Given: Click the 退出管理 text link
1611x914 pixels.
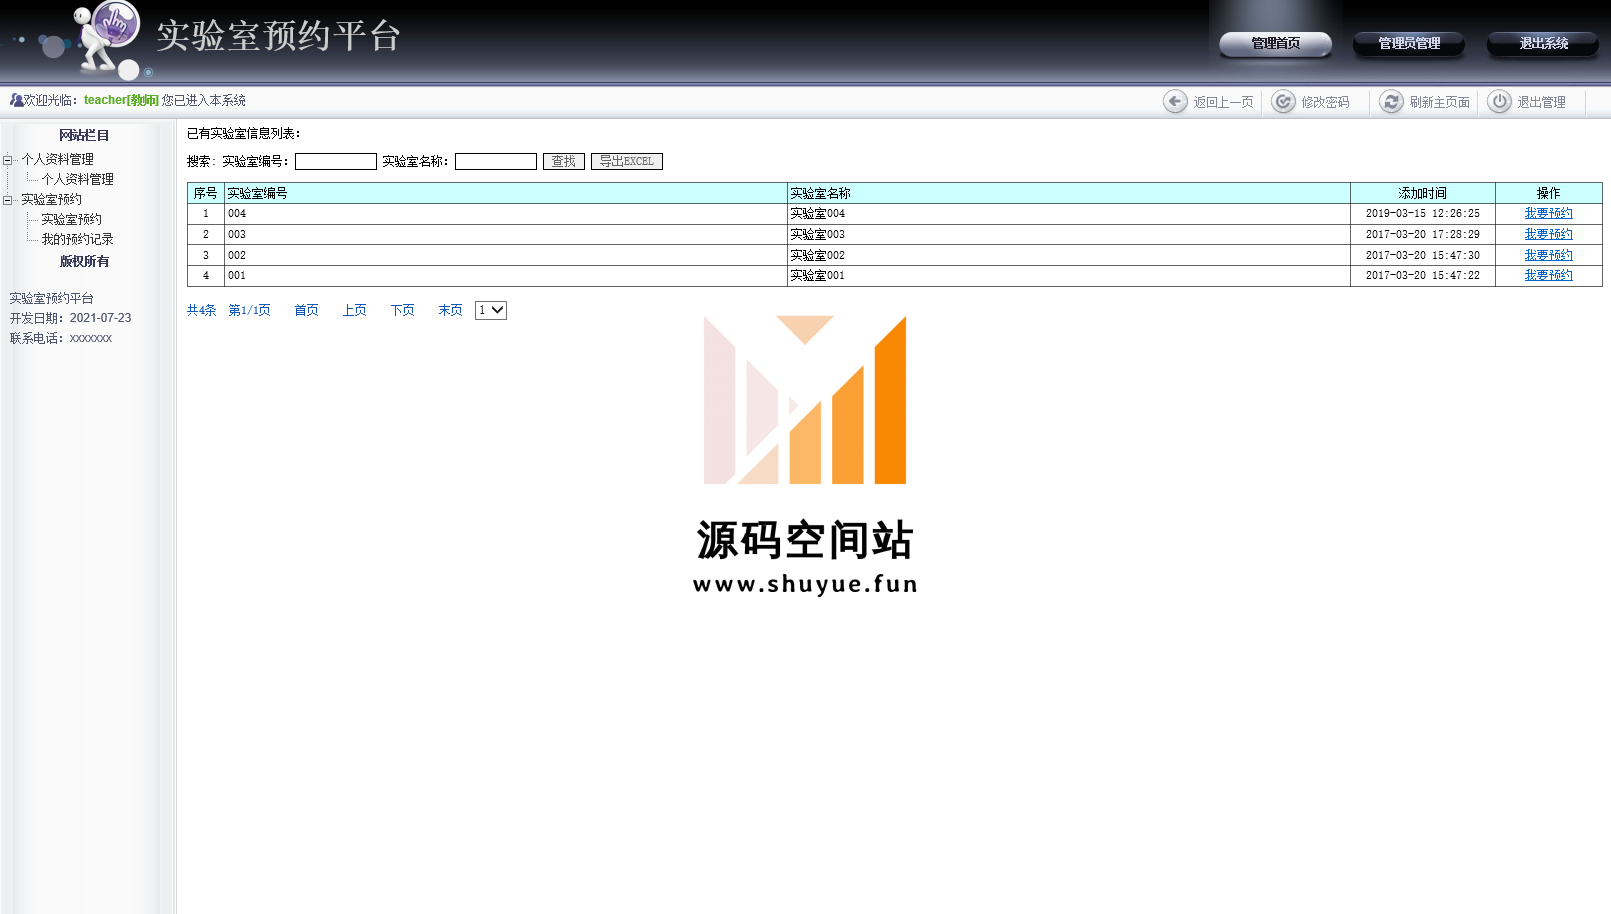Looking at the screenshot, I should click(1541, 102).
